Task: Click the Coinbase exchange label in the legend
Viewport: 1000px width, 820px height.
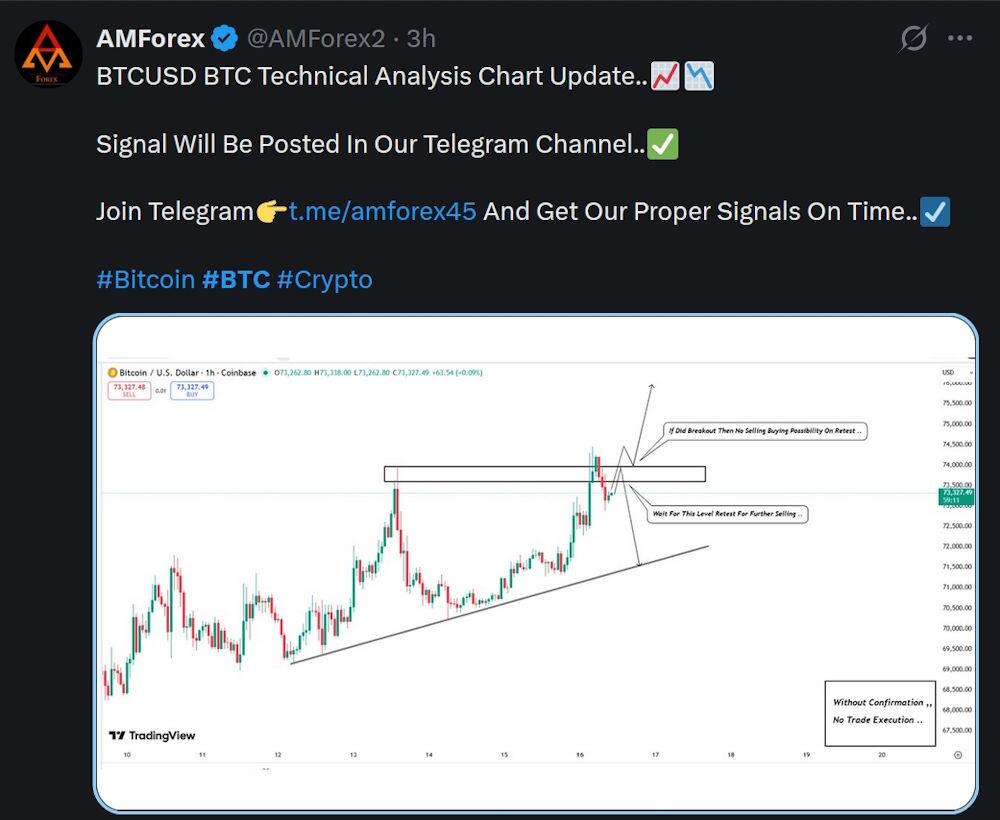Action: [239, 371]
